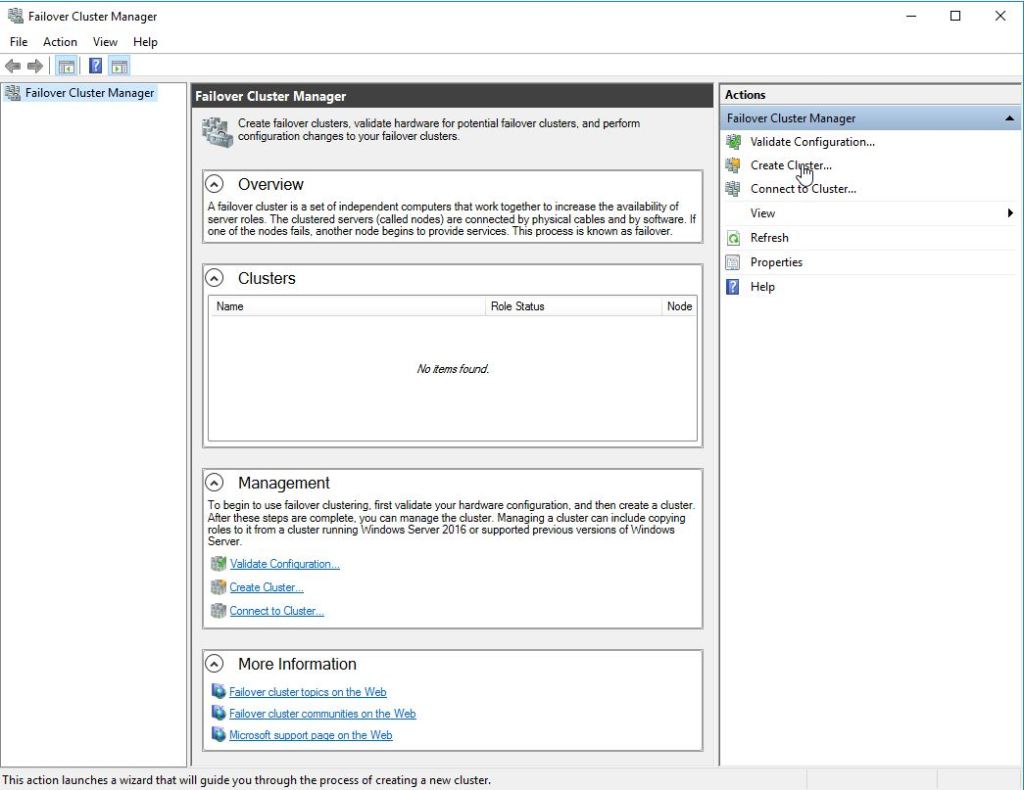Viewport: 1024px width, 790px height.
Task: Collapse the Failover Cluster Manager actions group
Action: 1010,118
